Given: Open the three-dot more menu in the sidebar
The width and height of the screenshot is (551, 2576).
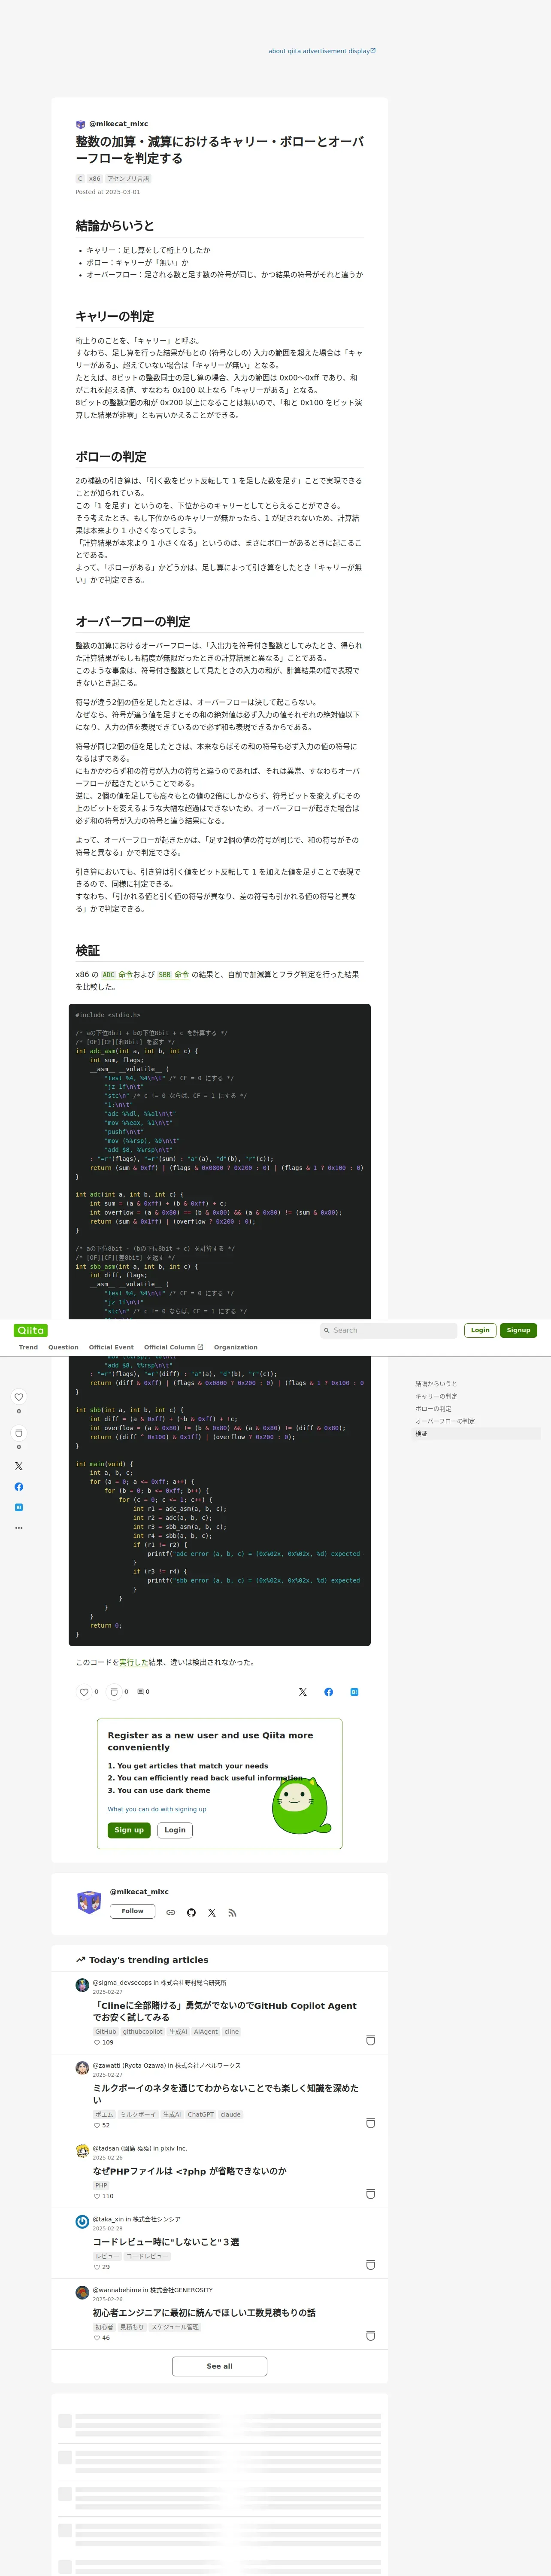Looking at the screenshot, I should coord(18,1528).
